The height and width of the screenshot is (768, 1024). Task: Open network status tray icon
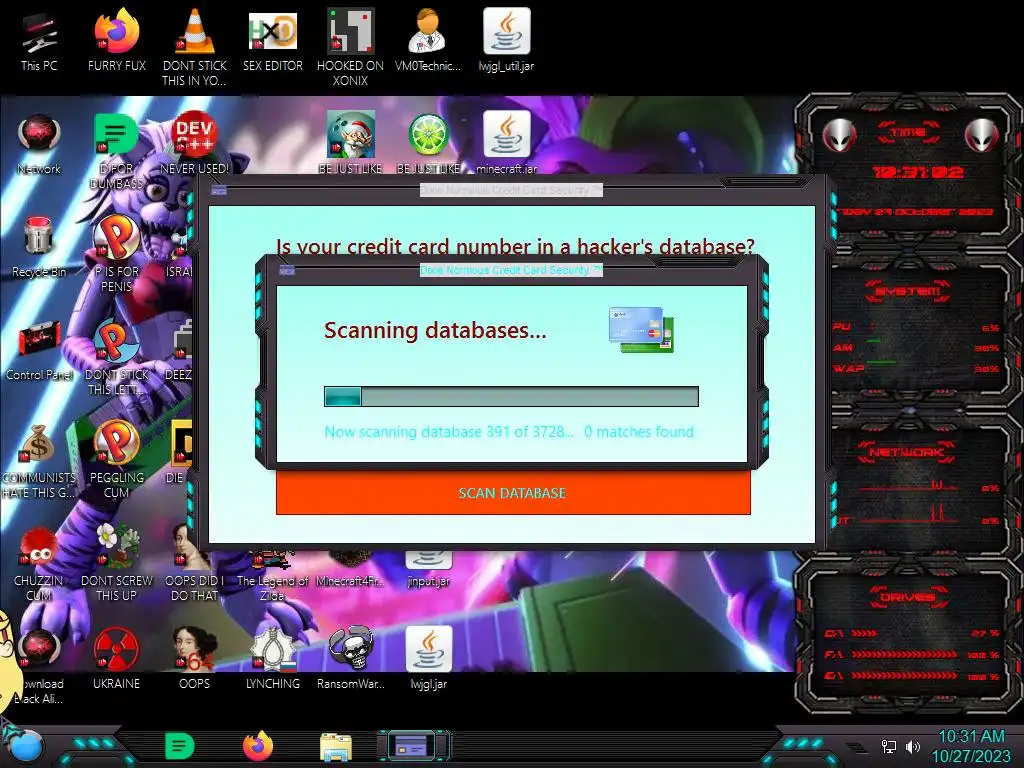[889, 746]
